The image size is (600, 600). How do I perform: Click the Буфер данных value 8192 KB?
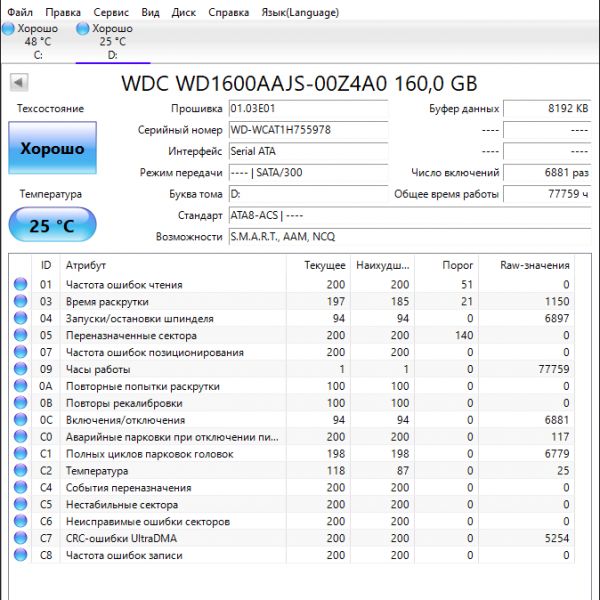[547, 108]
